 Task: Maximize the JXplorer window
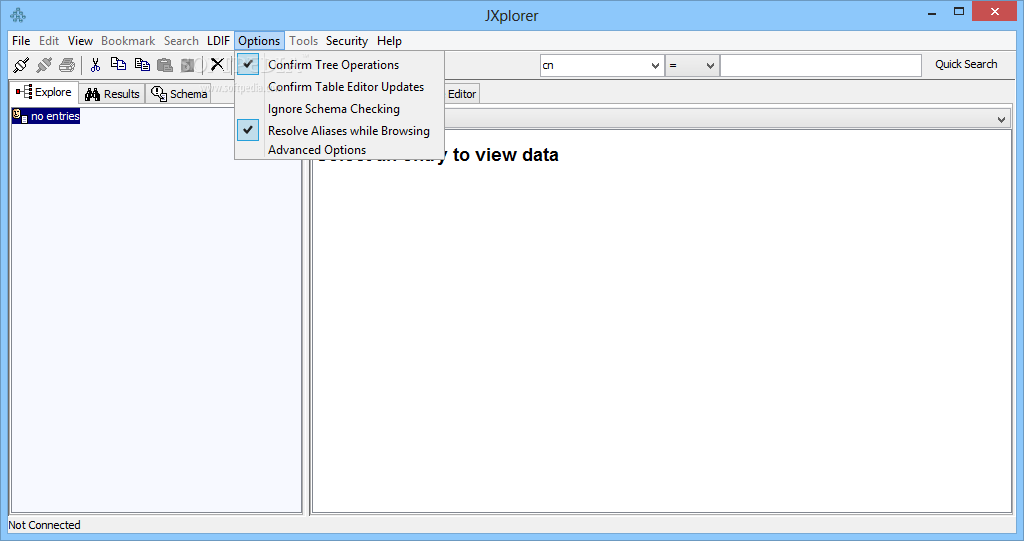click(x=959, y=12)
